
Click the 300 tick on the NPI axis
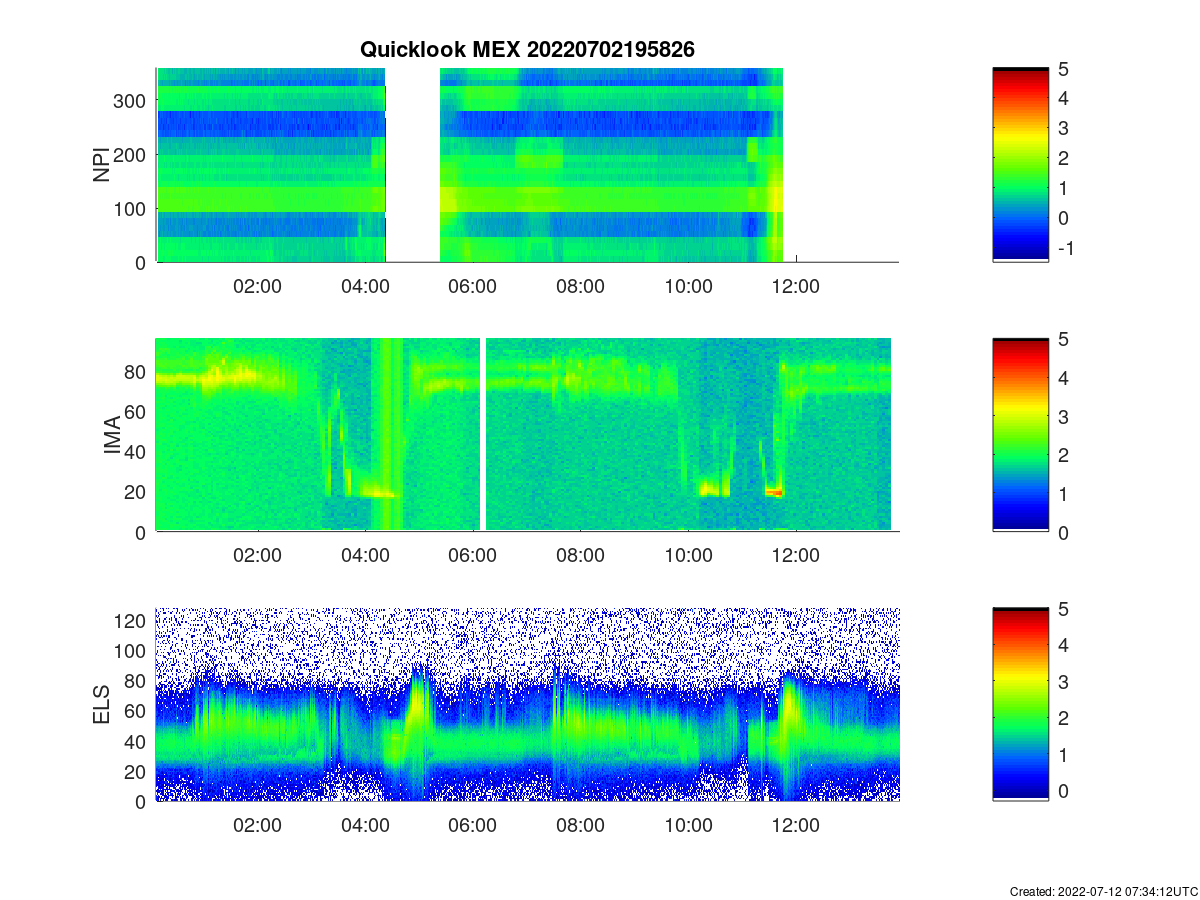[131, 100]
